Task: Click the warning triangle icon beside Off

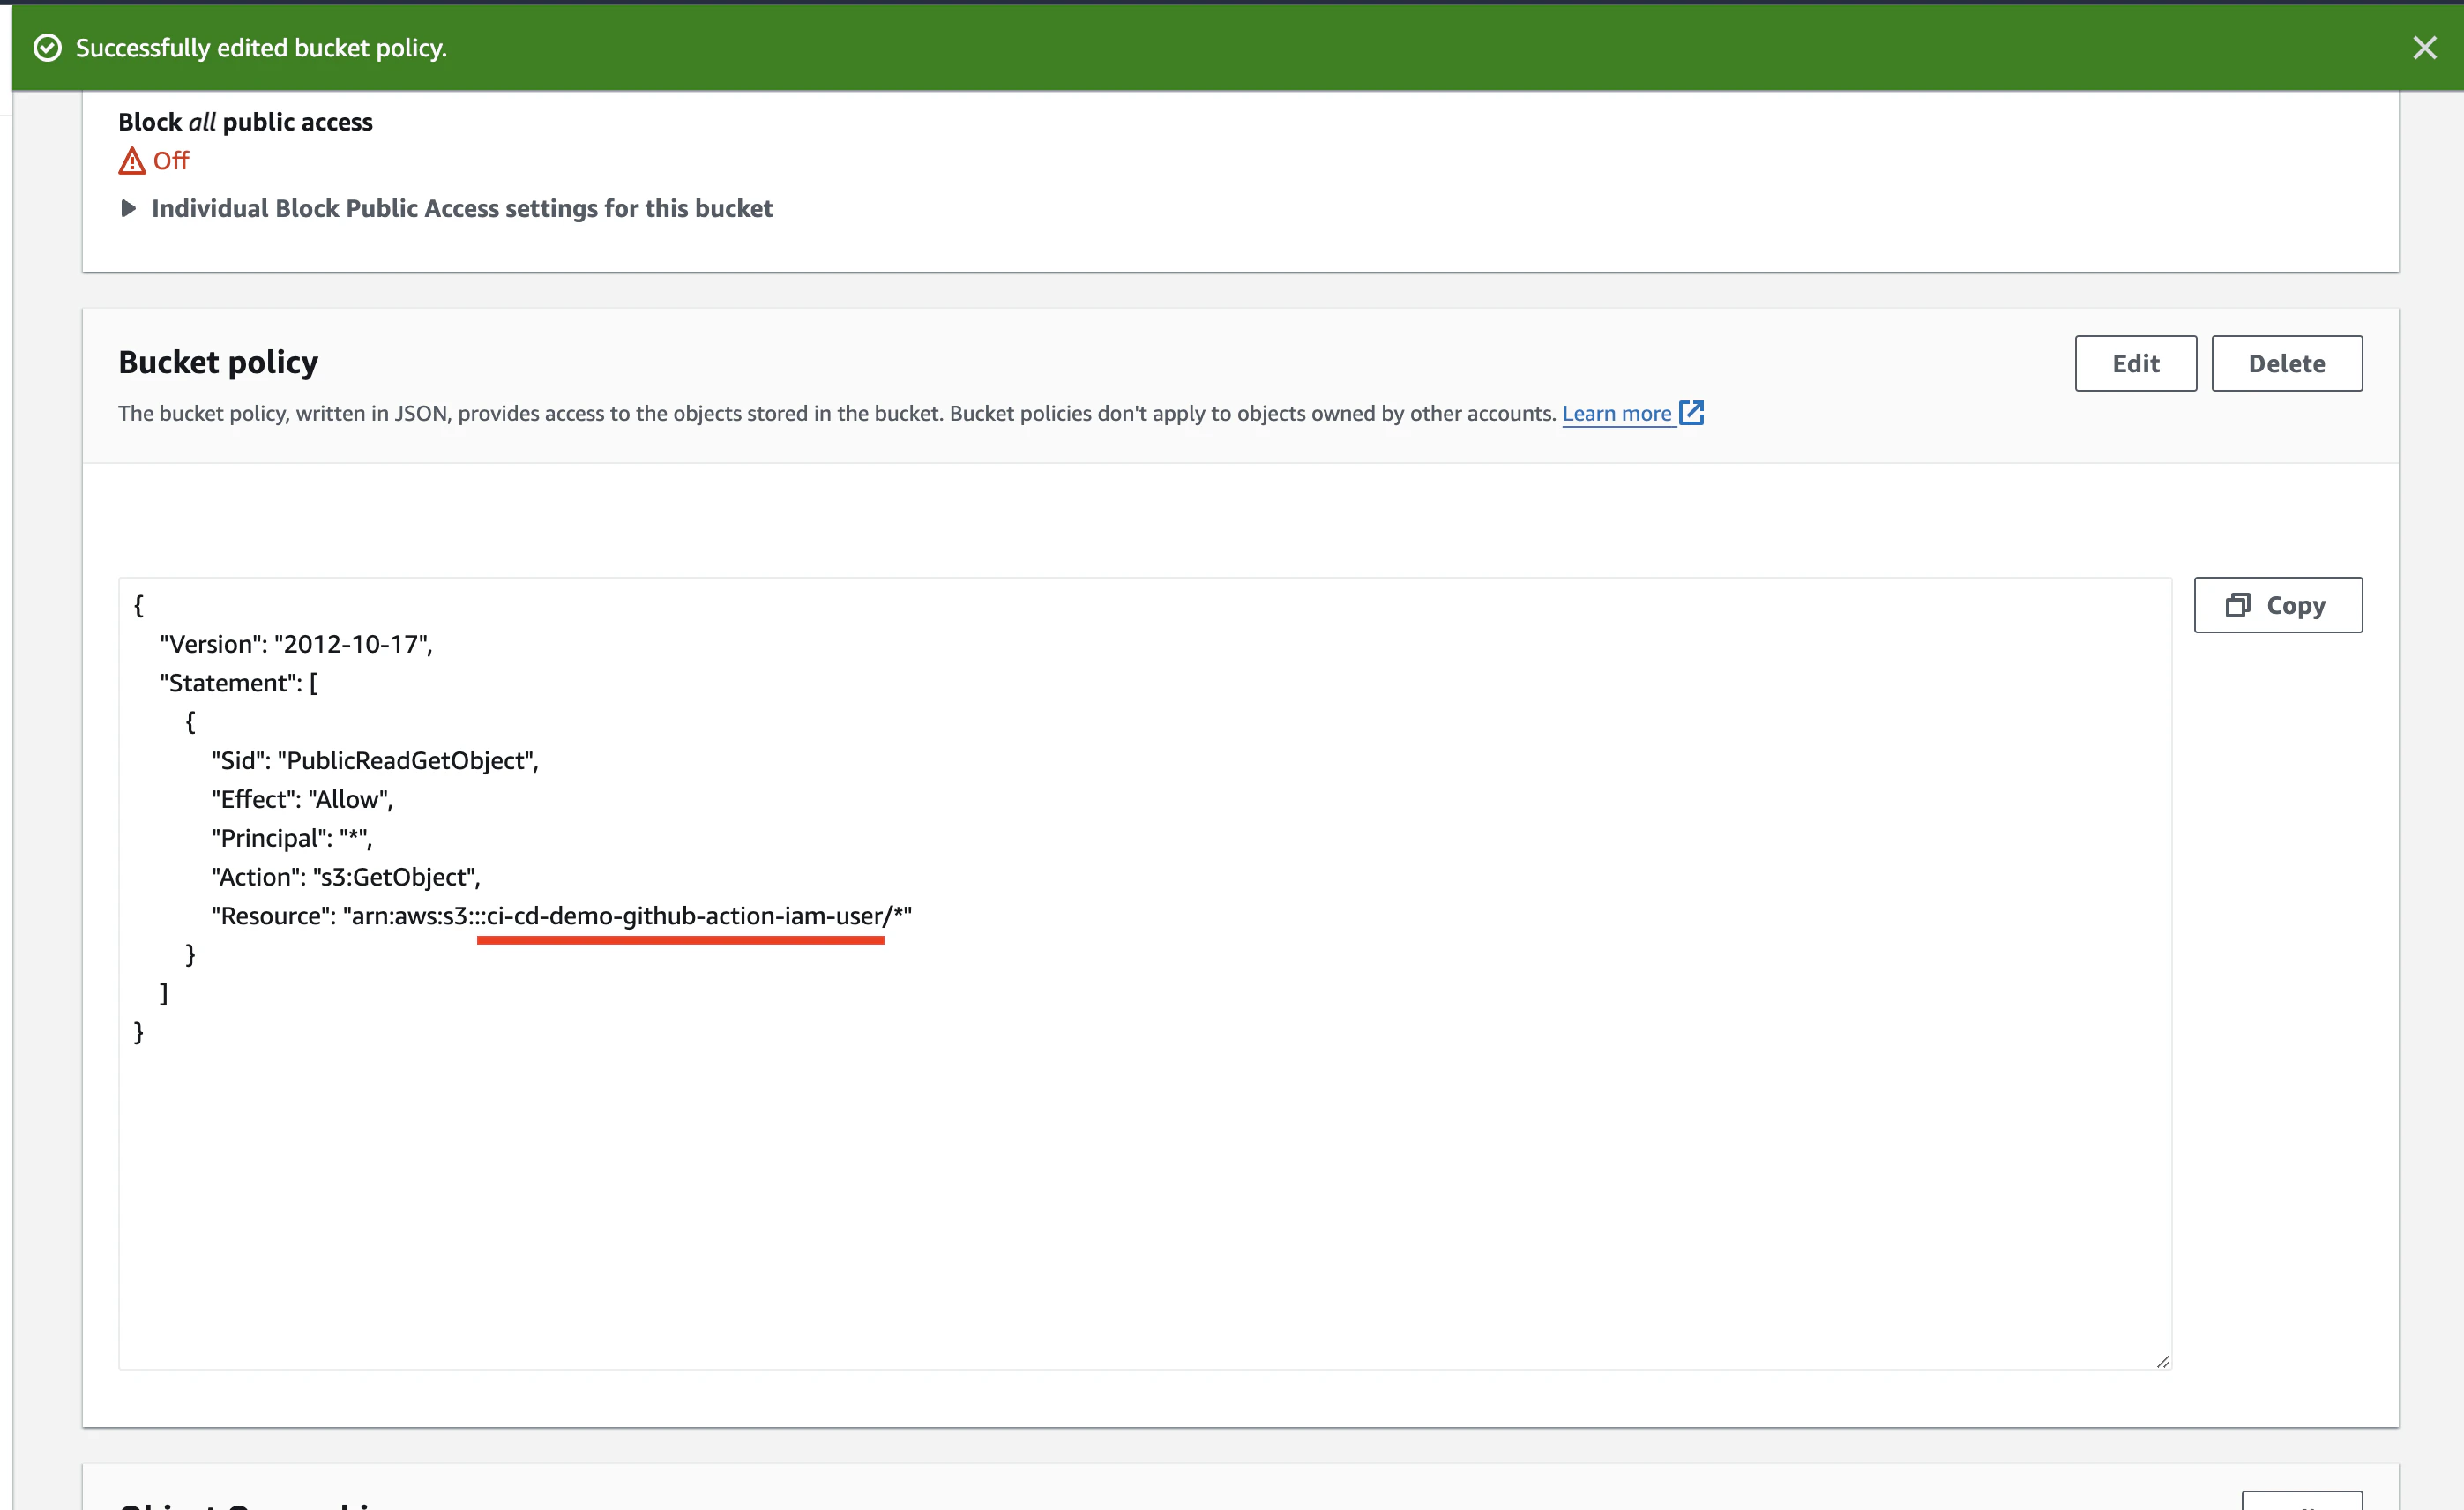Action: [x=132, y=161]
